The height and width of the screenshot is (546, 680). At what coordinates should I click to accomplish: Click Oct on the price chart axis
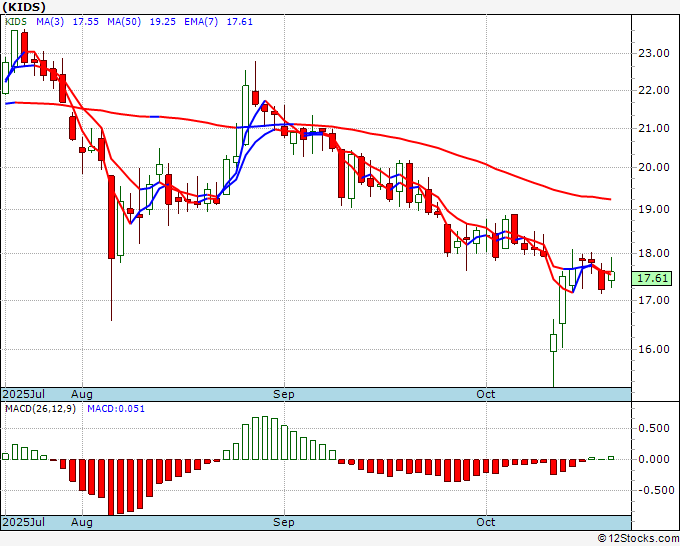pyautogui.click(x=486, y=394)
